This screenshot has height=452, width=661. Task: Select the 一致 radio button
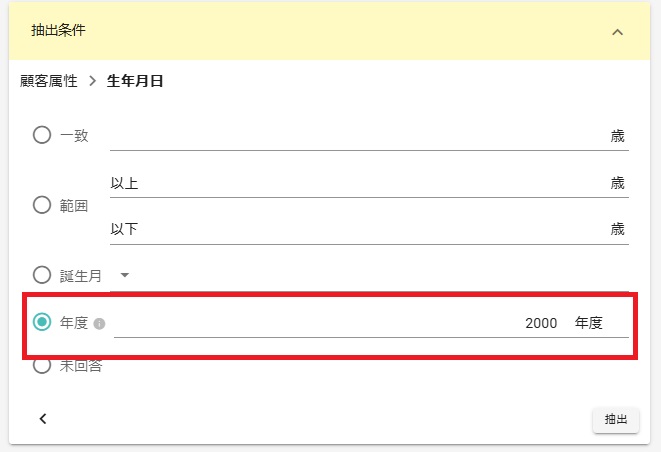[42, 135]
